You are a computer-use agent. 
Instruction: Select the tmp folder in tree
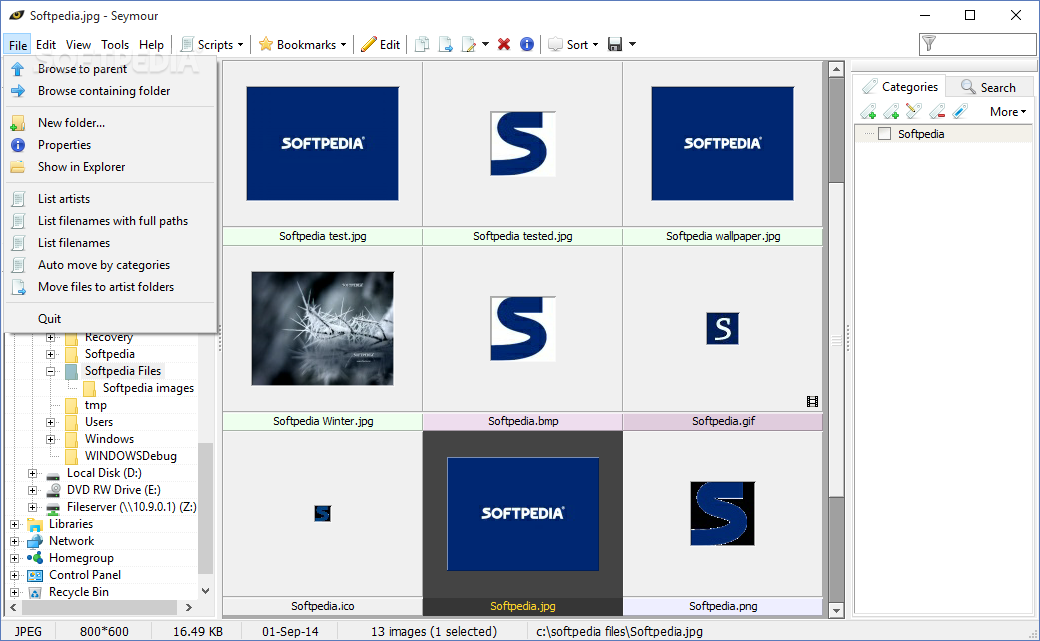(x=96, y=405)
